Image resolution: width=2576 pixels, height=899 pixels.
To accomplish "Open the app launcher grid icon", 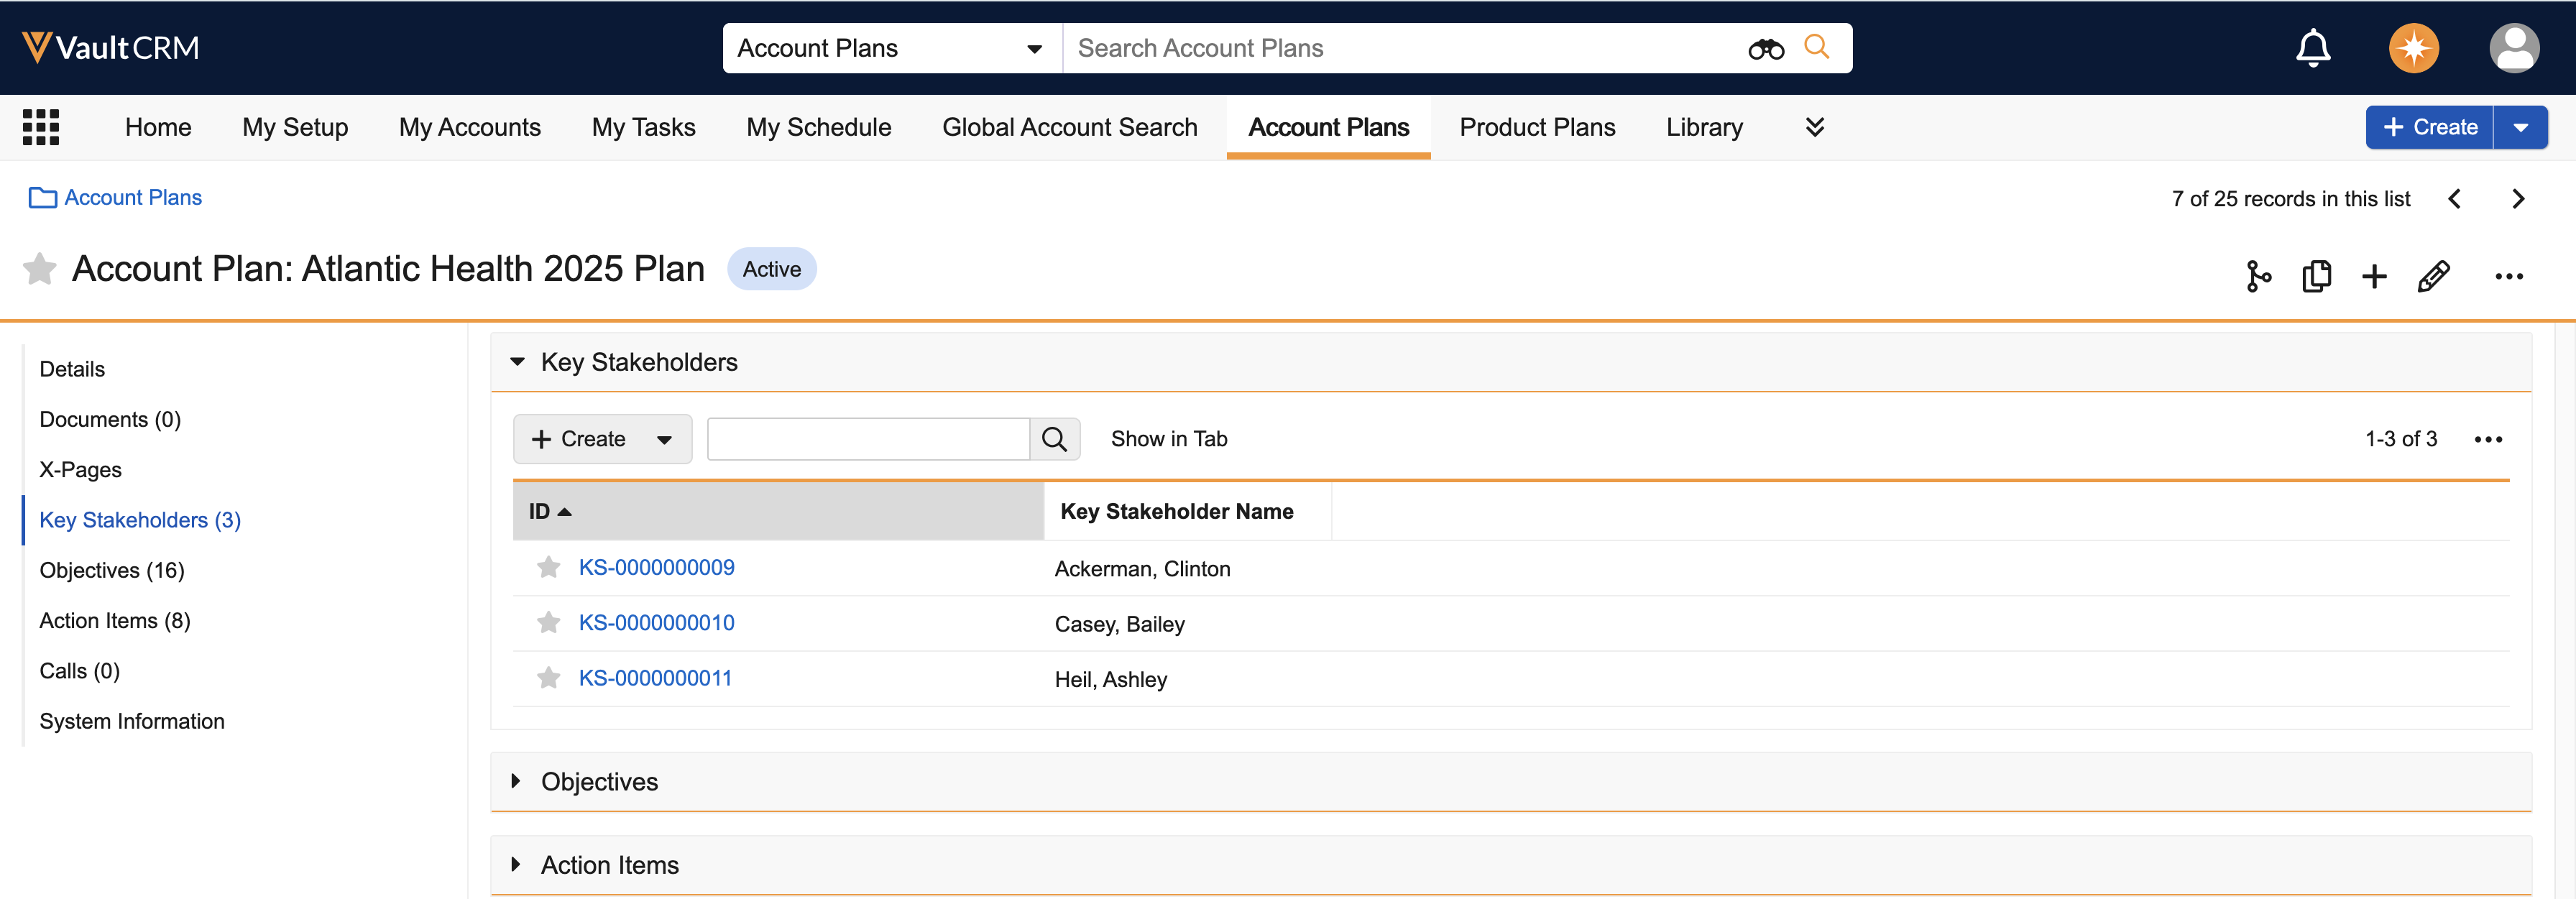I will (41, 127).
